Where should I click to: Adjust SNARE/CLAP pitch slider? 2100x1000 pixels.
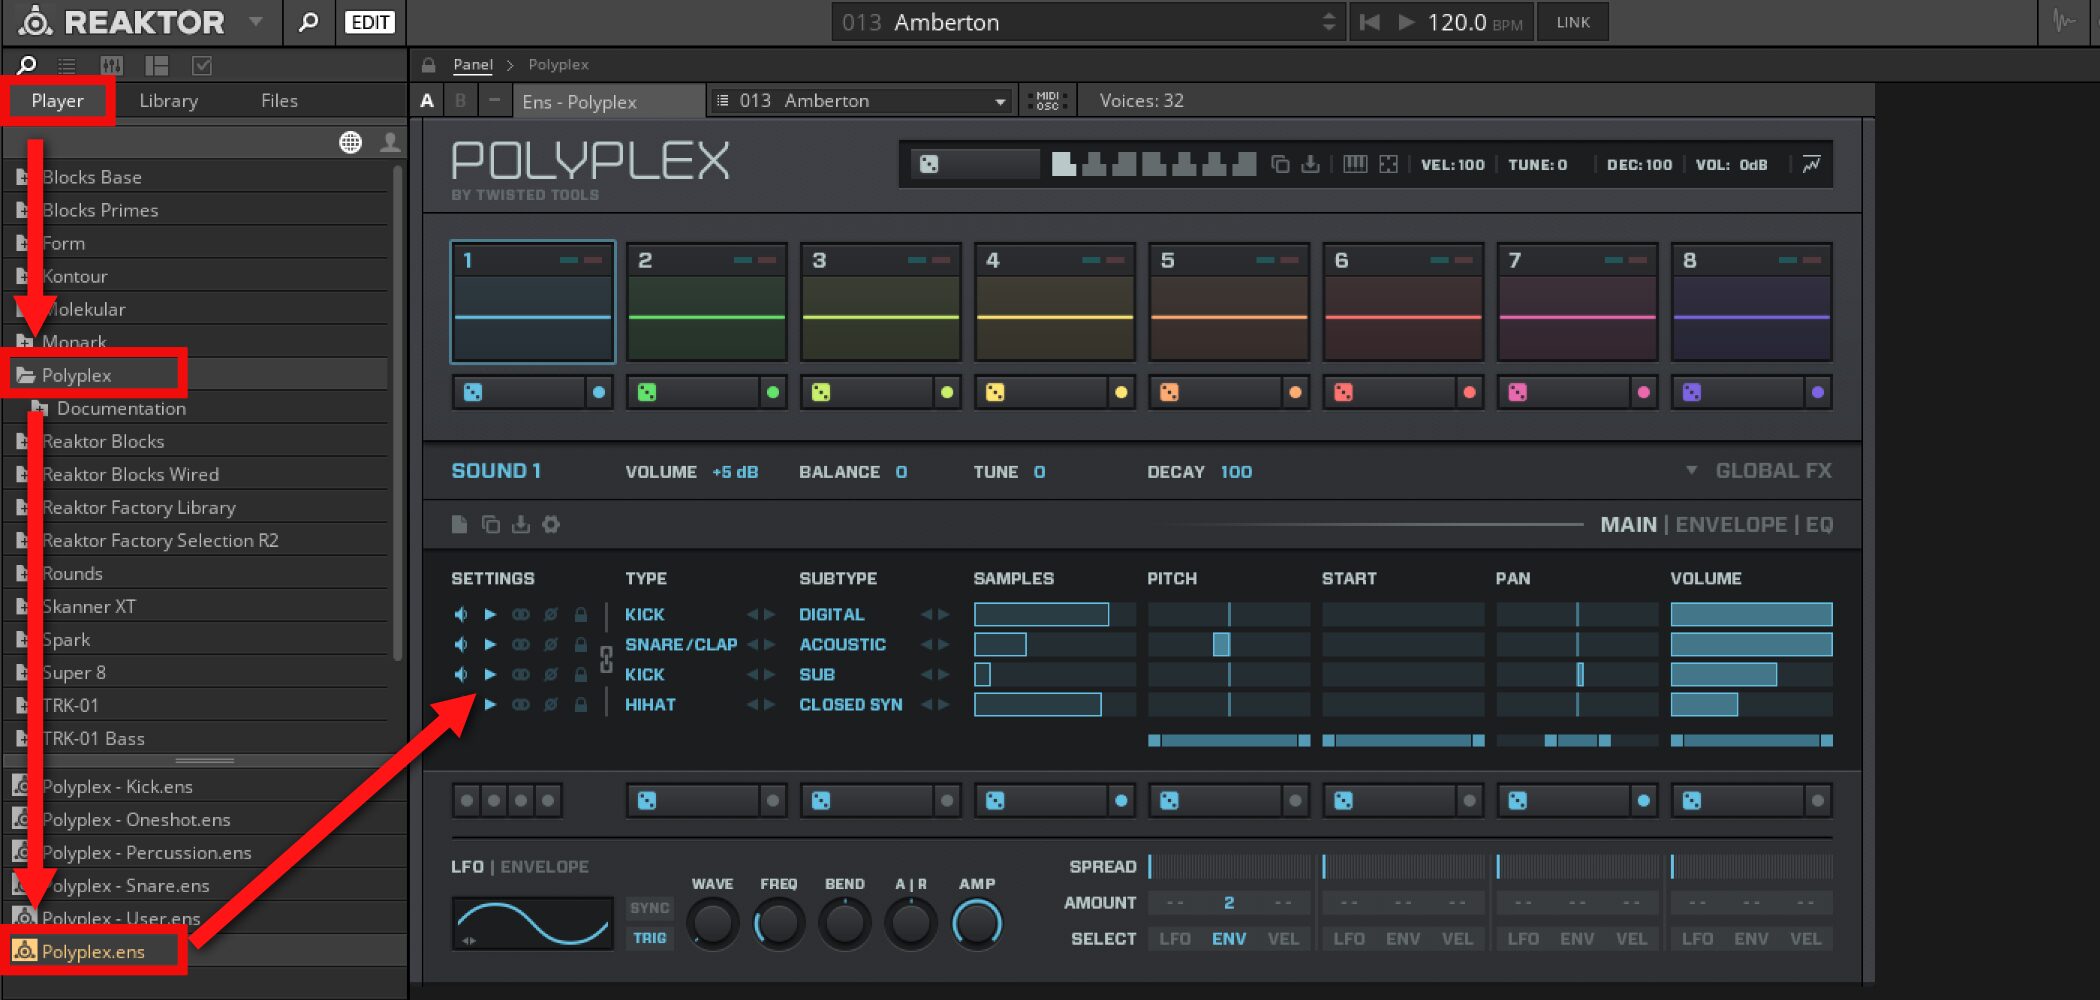pos(1229,644)
